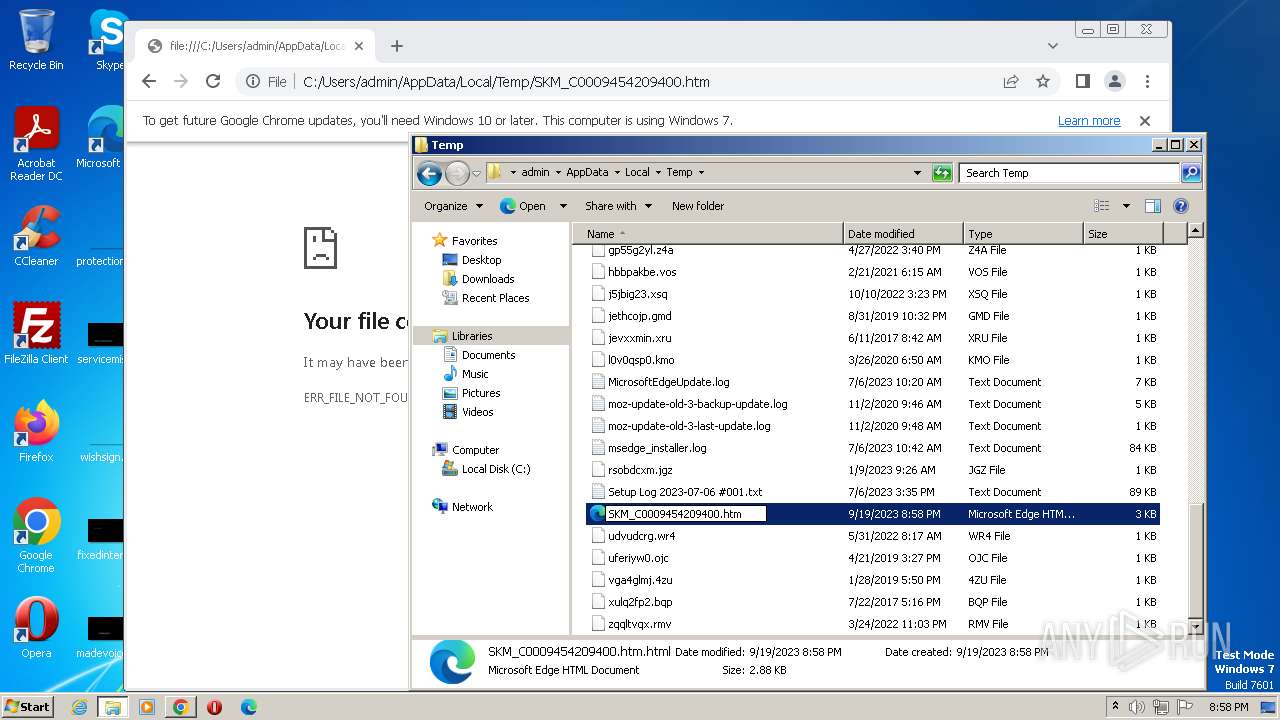1280x720 pixels.
Task: Click the file rename text box
Action: click(x=685, y=514)
